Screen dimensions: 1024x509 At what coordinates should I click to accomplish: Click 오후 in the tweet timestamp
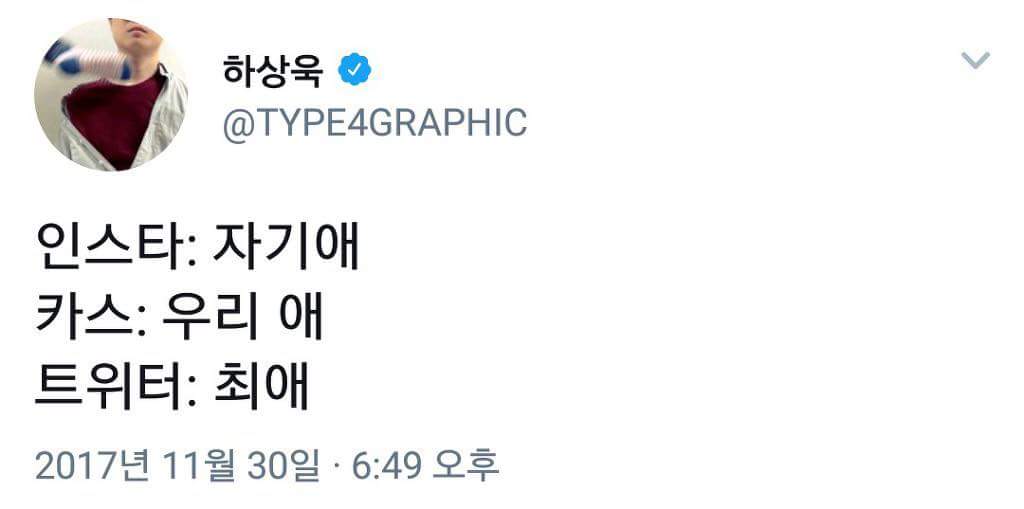tap(472, 466)
